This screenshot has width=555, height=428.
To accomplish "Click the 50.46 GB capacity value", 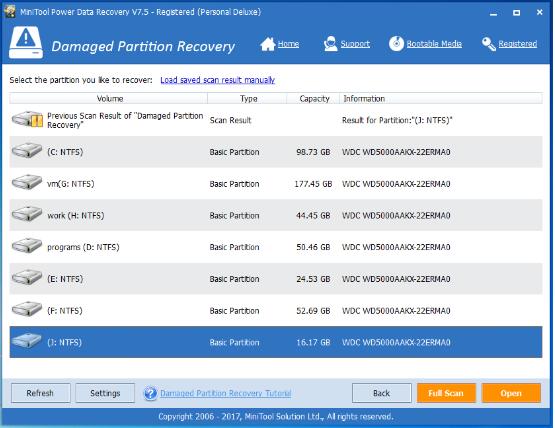I will [313, 247].
